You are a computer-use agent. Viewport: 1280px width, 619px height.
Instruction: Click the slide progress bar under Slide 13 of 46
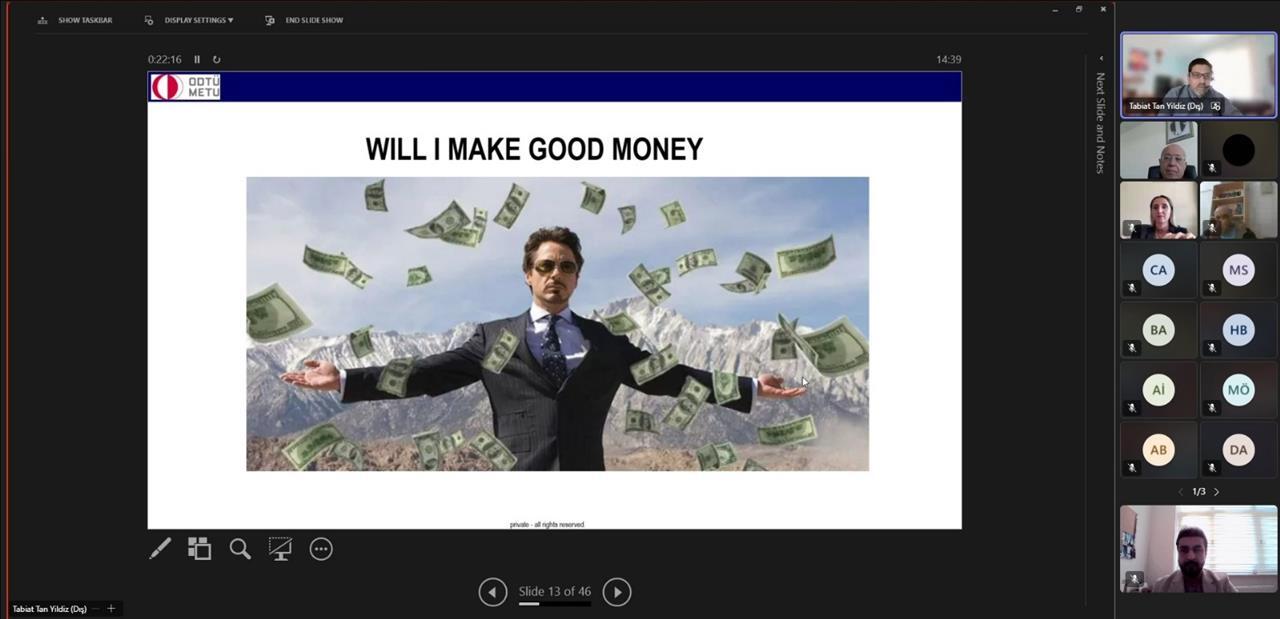[x=554, y=604]
